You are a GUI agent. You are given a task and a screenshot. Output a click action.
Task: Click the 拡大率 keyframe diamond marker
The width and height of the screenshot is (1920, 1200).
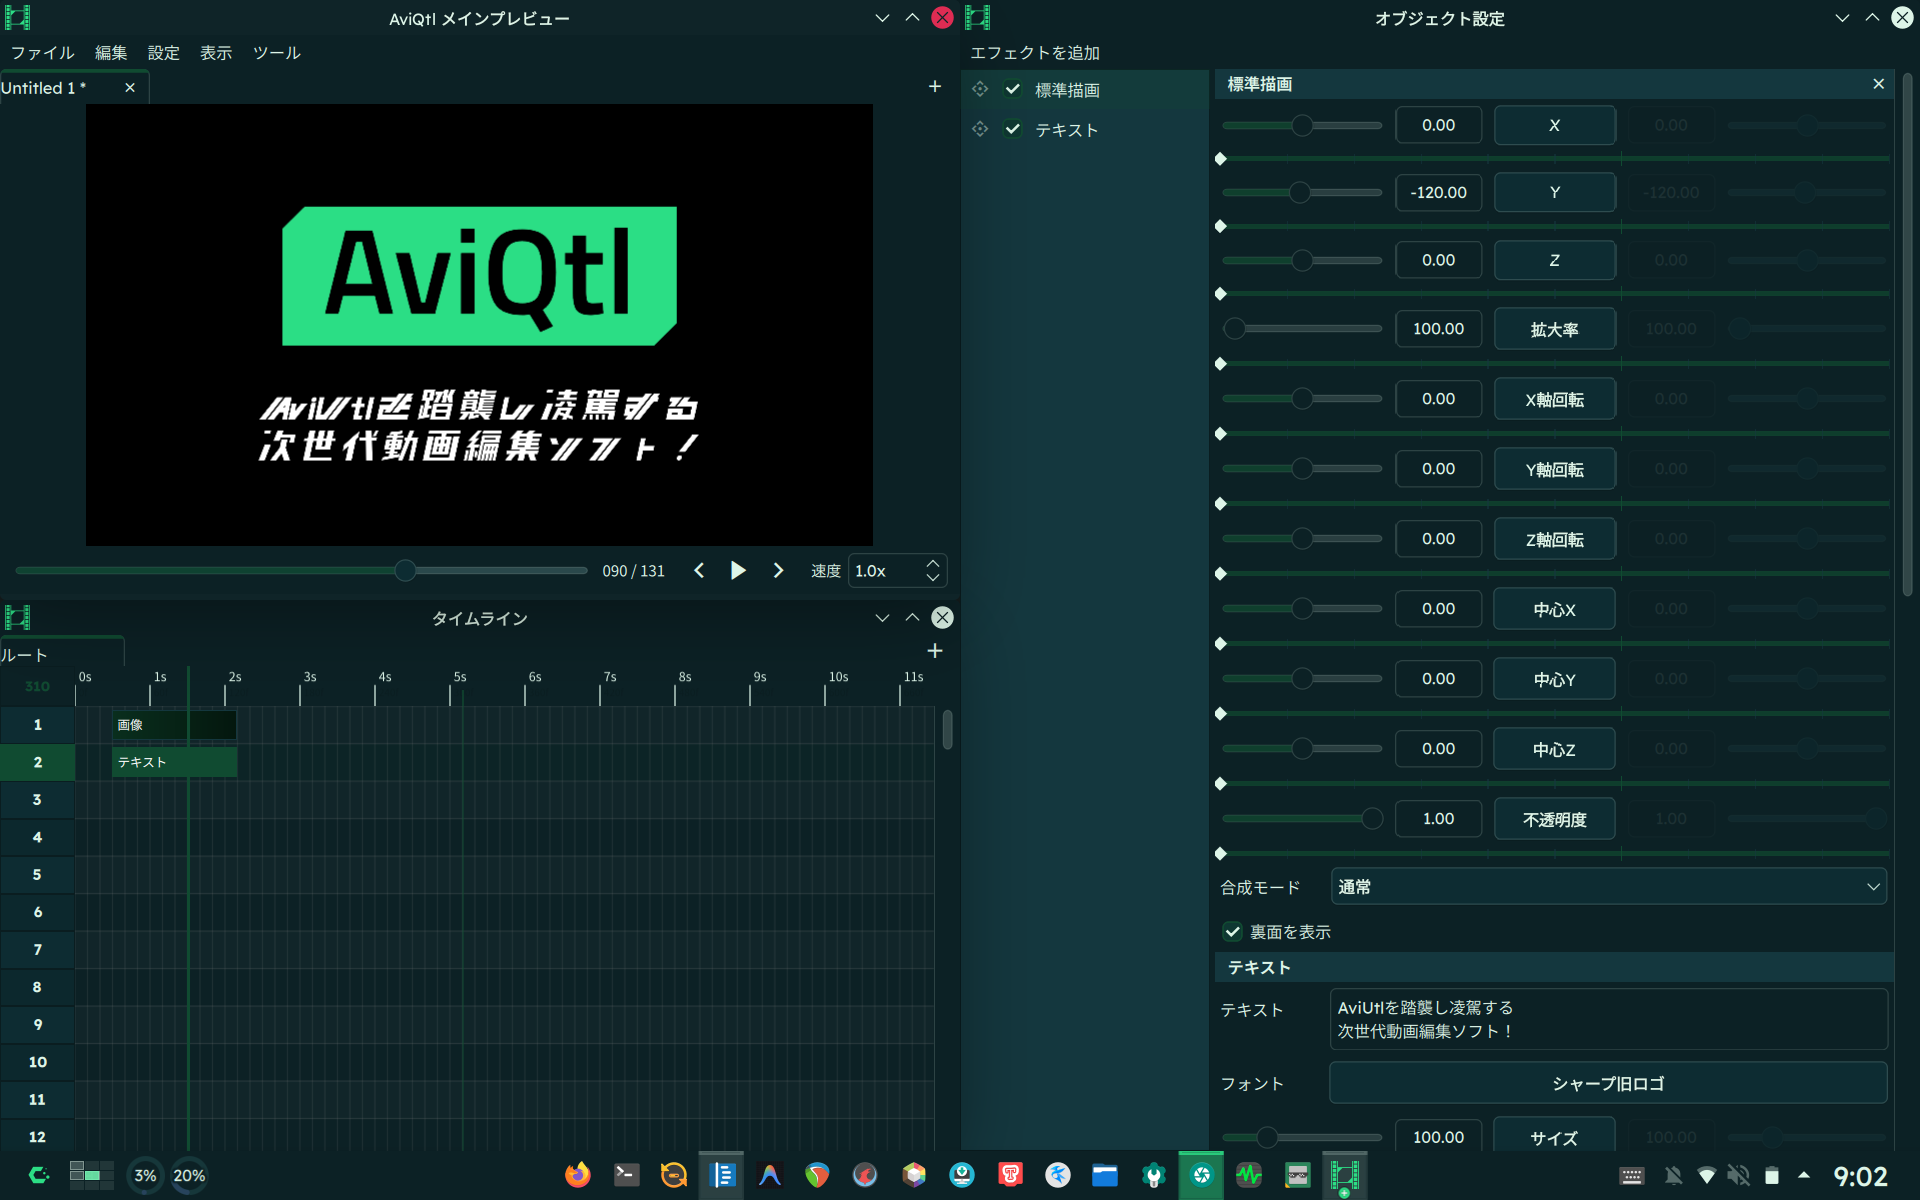[1220, 364]
